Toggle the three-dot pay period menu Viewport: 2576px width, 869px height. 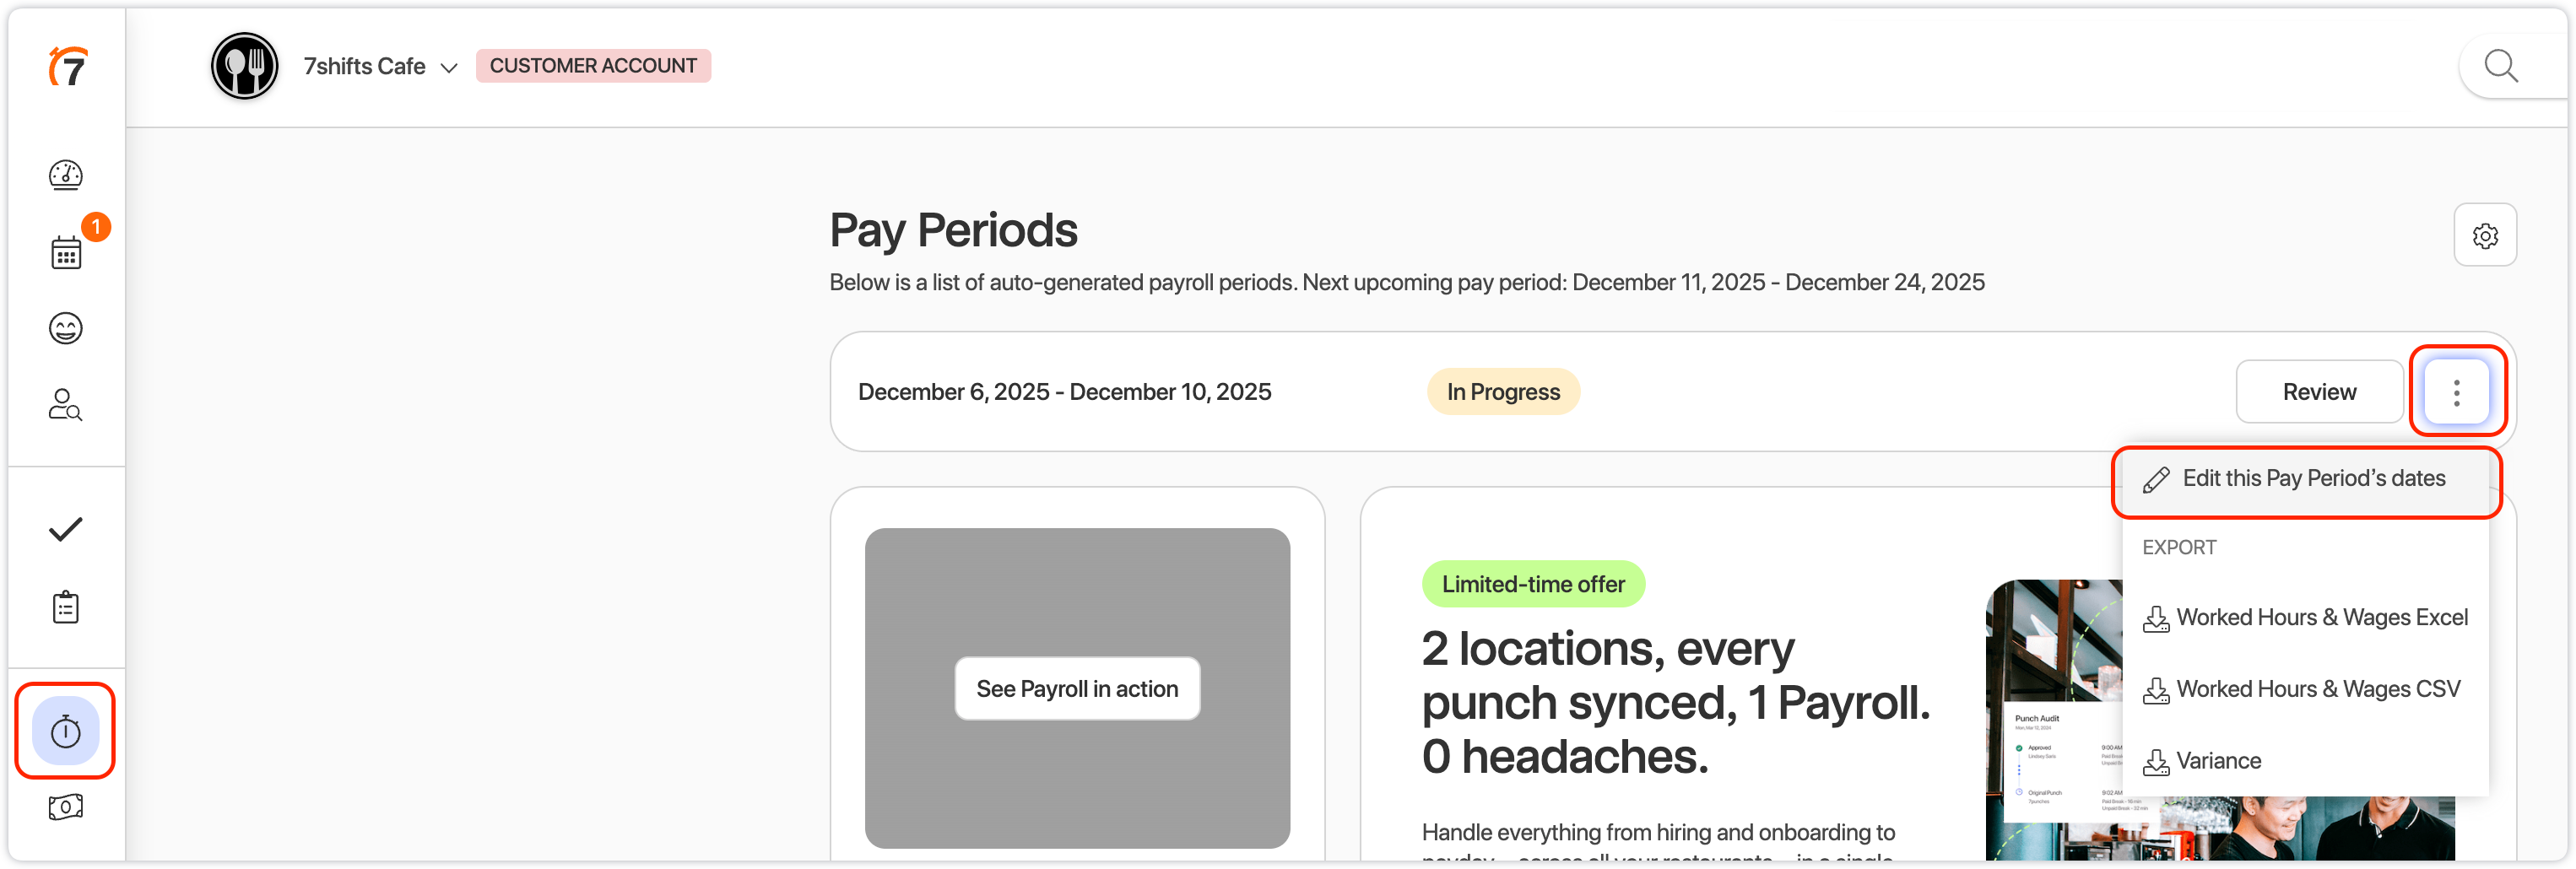point(2456,392)
